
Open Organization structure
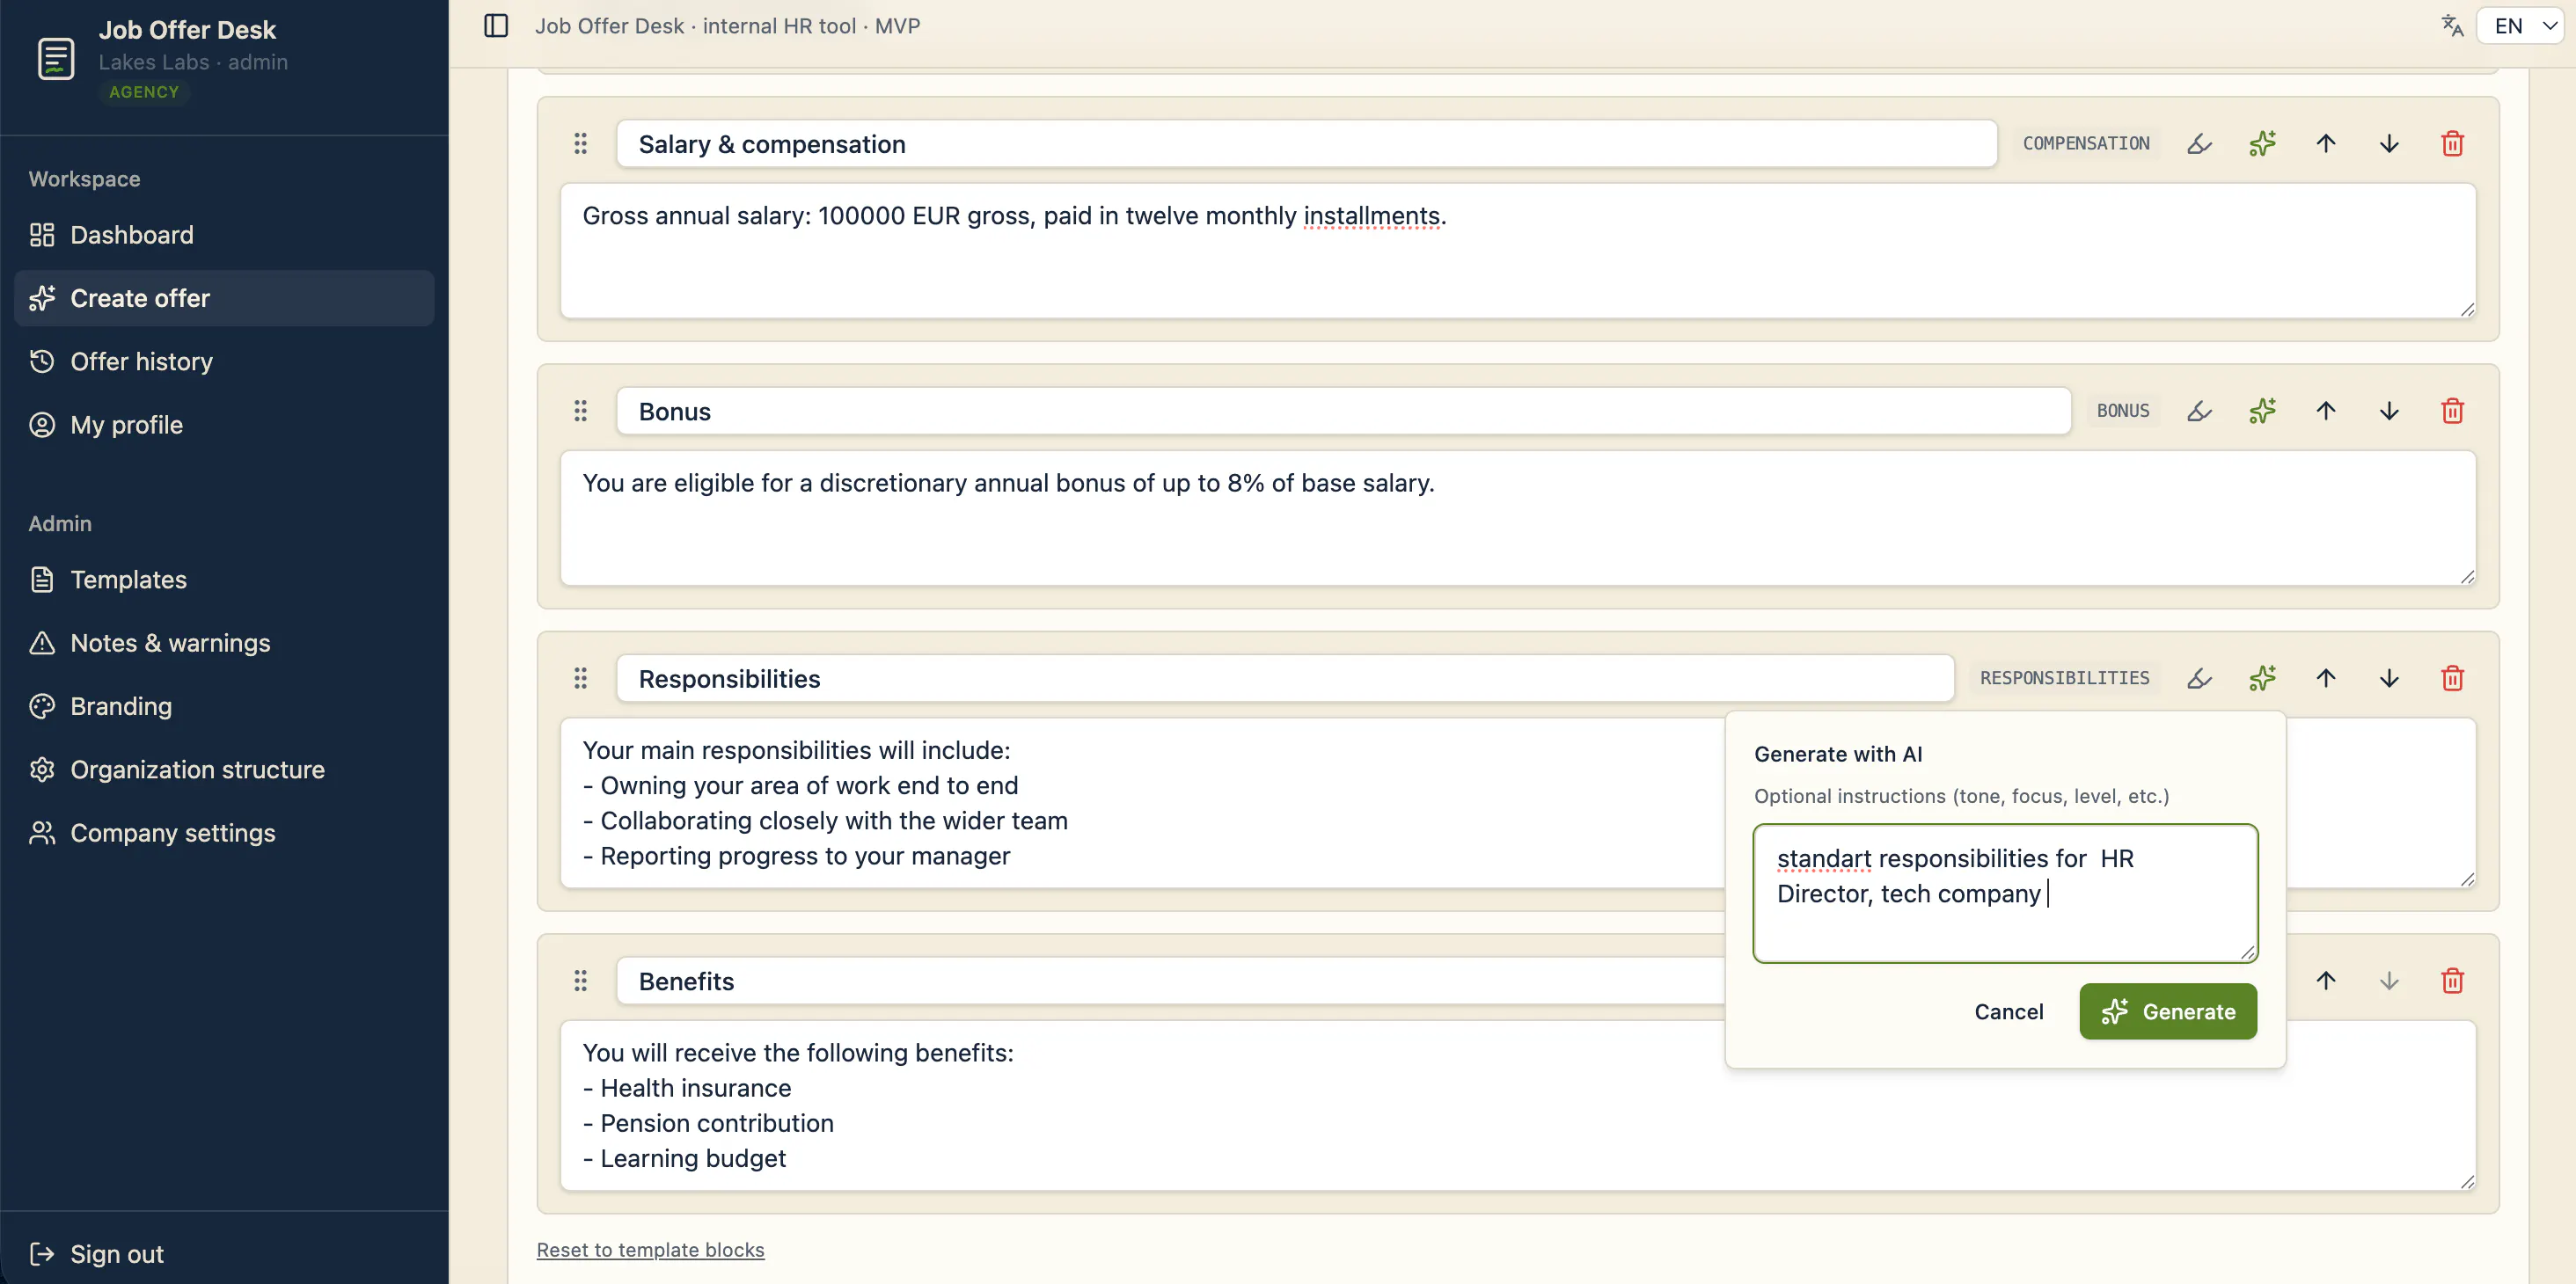tap(224, 769)
